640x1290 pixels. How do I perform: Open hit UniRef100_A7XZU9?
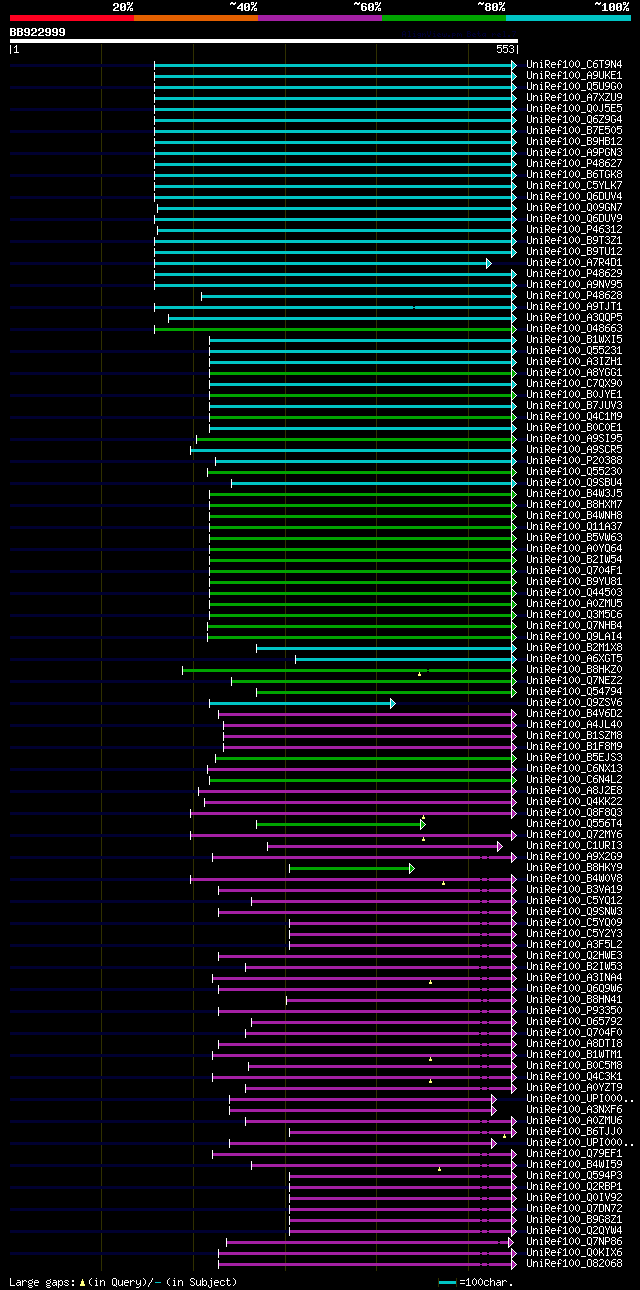574,97
